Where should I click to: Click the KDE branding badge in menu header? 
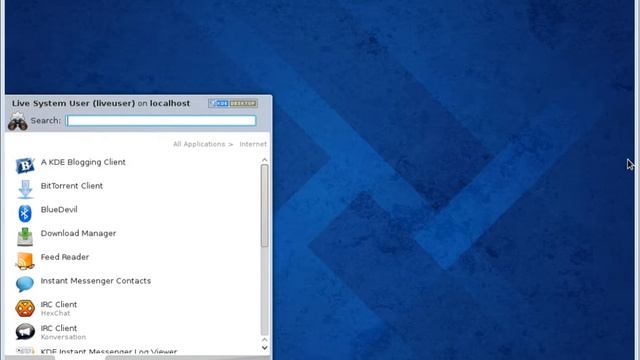(x=233, y=103)
